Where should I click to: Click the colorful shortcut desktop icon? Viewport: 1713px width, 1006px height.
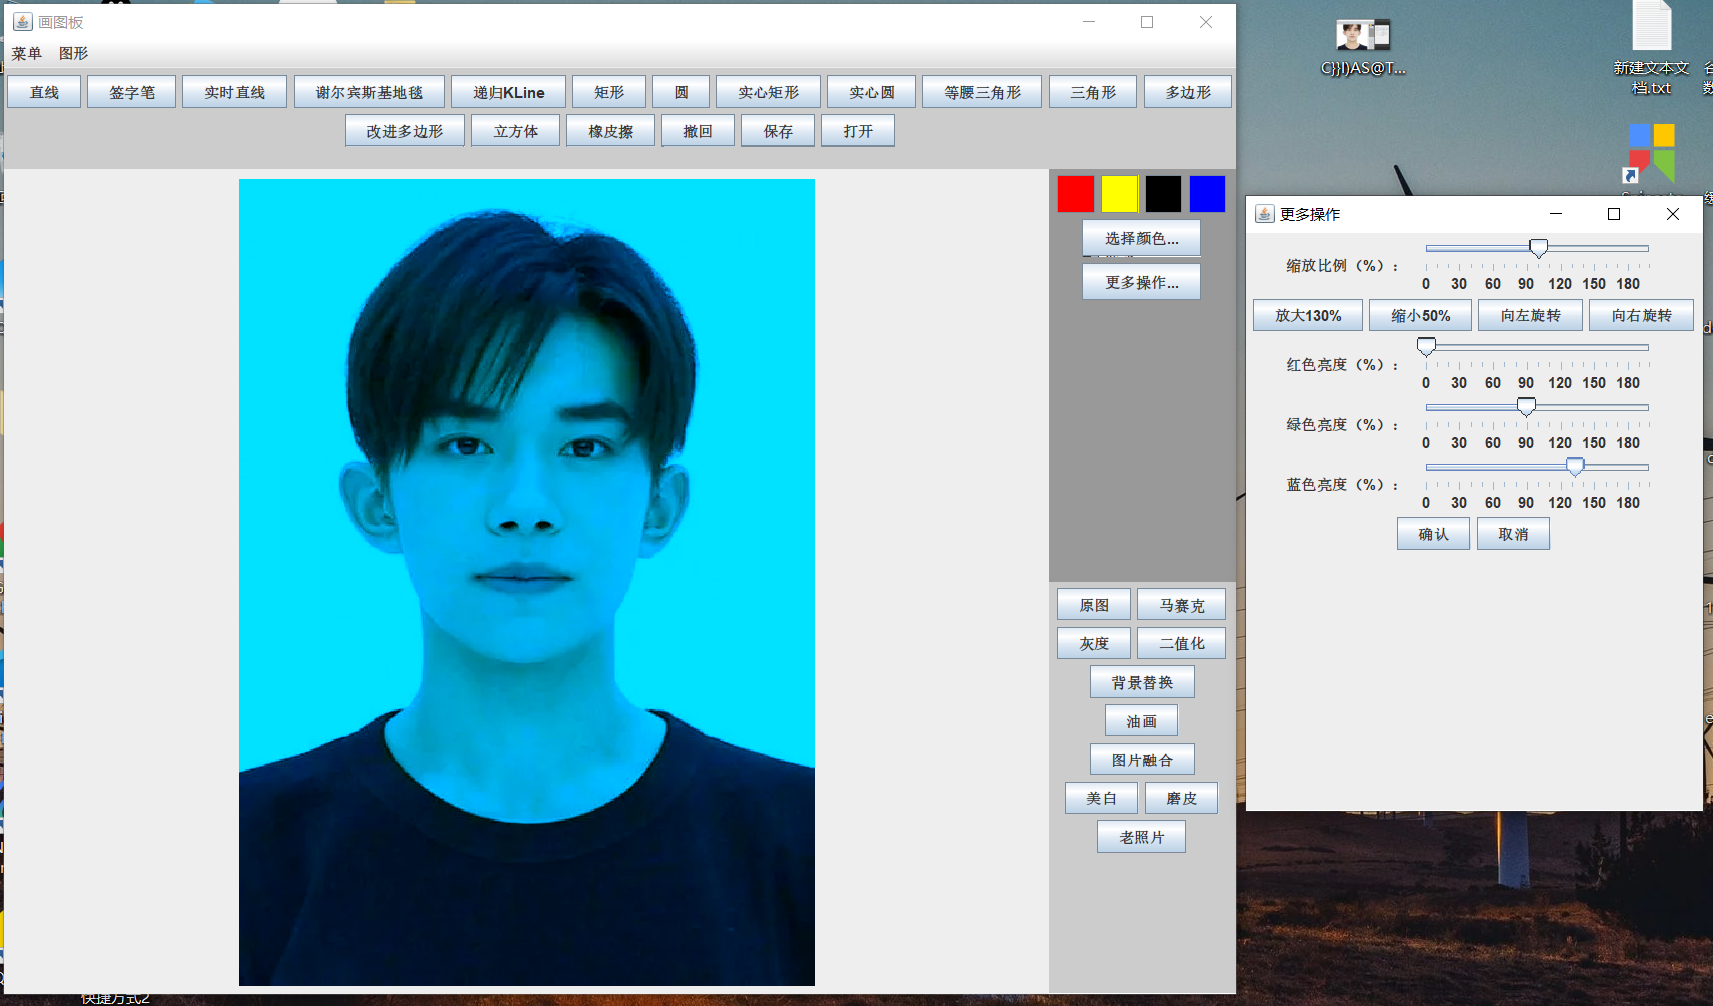[x=1651, y=154]
